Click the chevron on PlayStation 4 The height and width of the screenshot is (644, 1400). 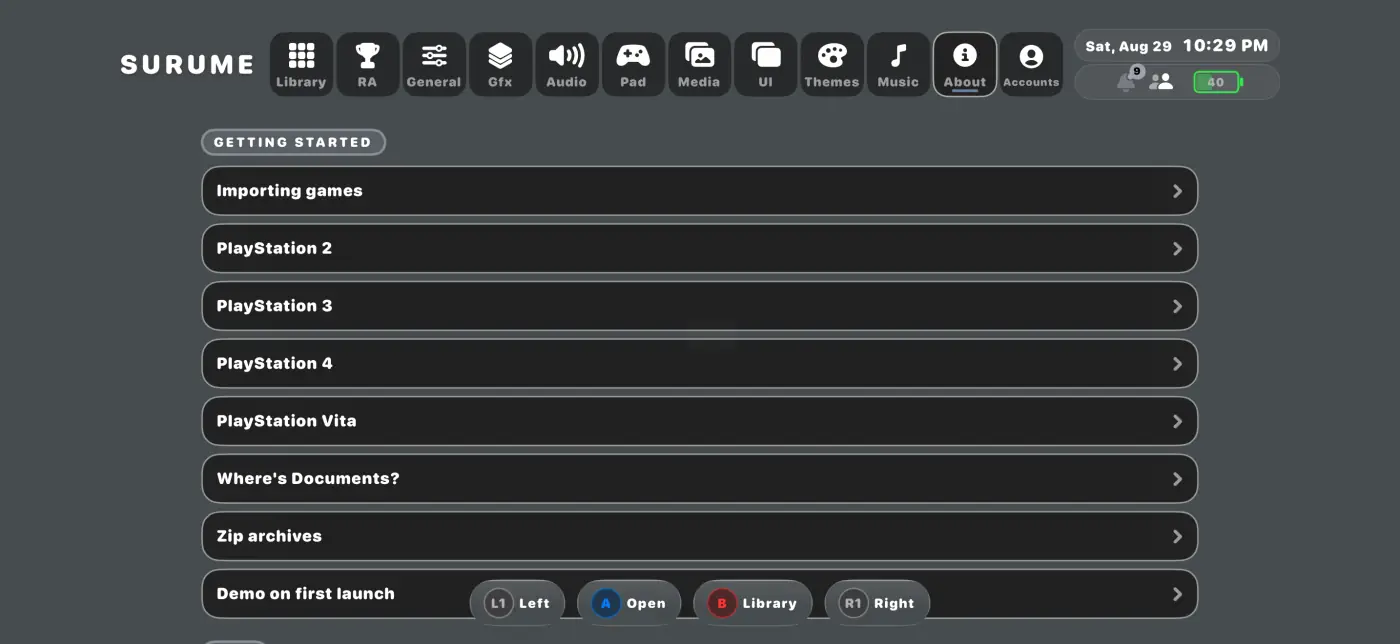[1177, 364]
